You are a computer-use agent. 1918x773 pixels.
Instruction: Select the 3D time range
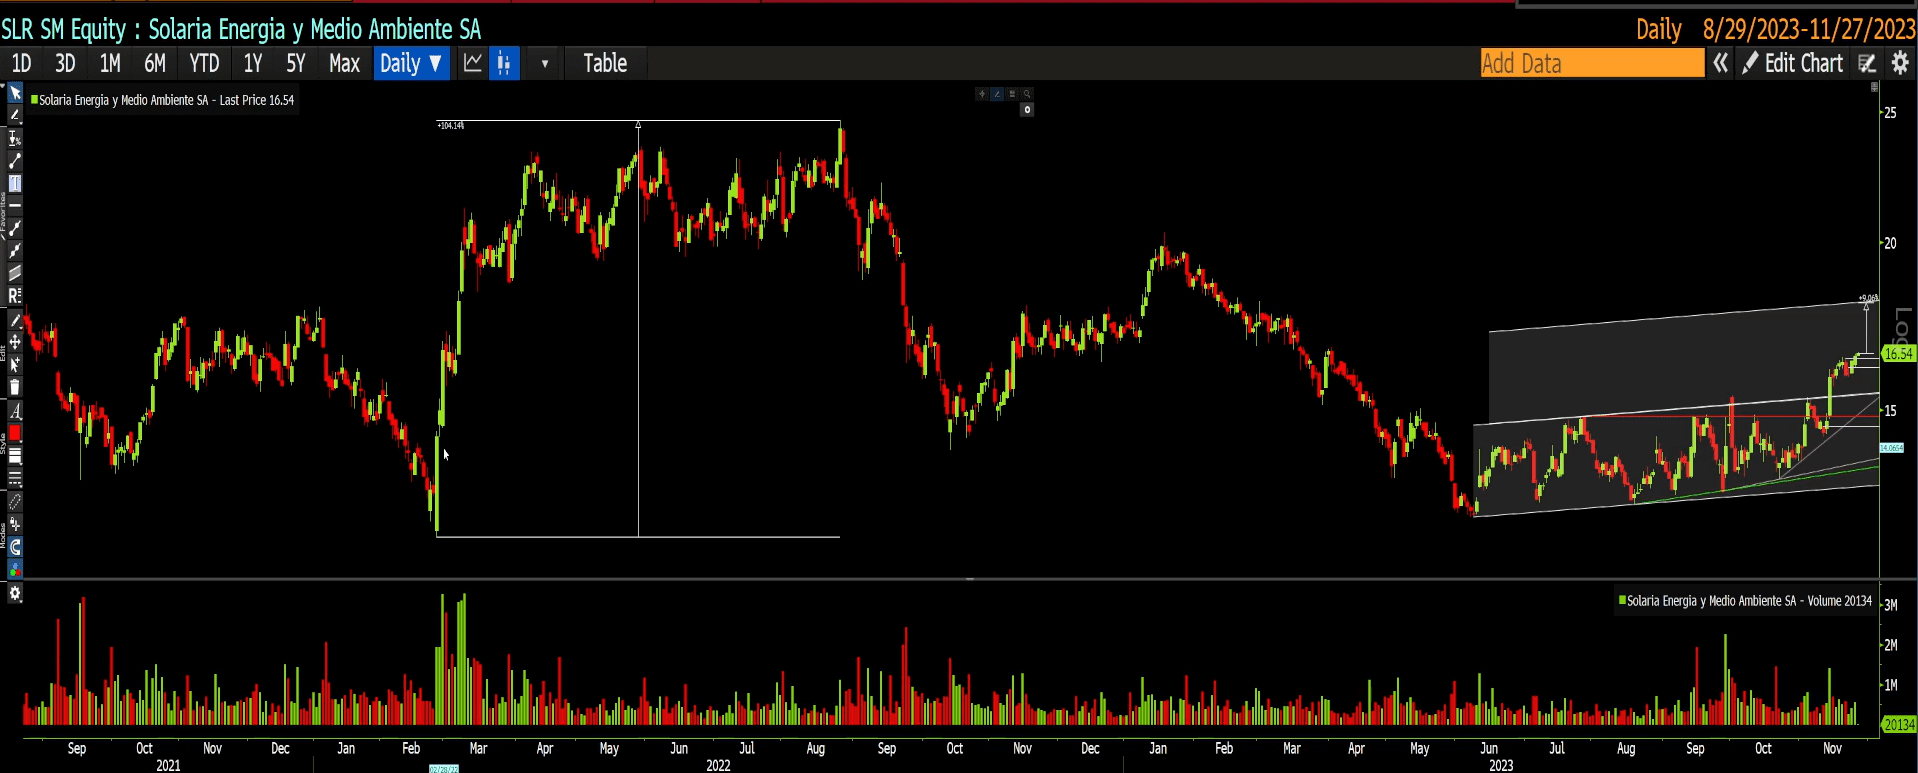tap(65, 63)
